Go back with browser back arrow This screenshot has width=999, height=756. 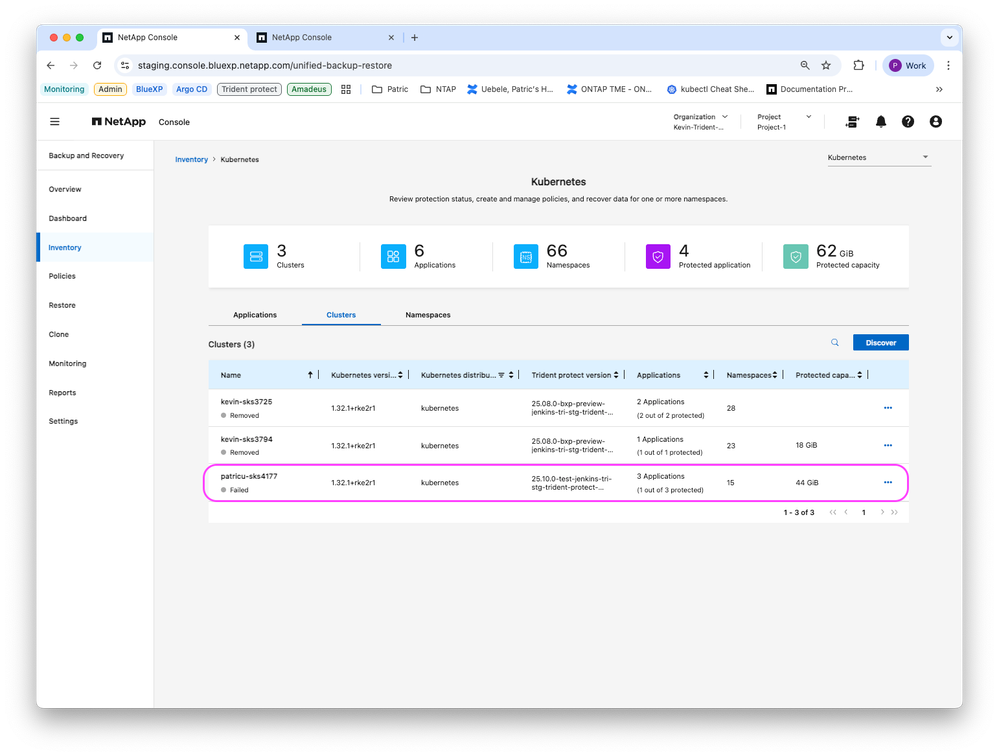[51, 65]
